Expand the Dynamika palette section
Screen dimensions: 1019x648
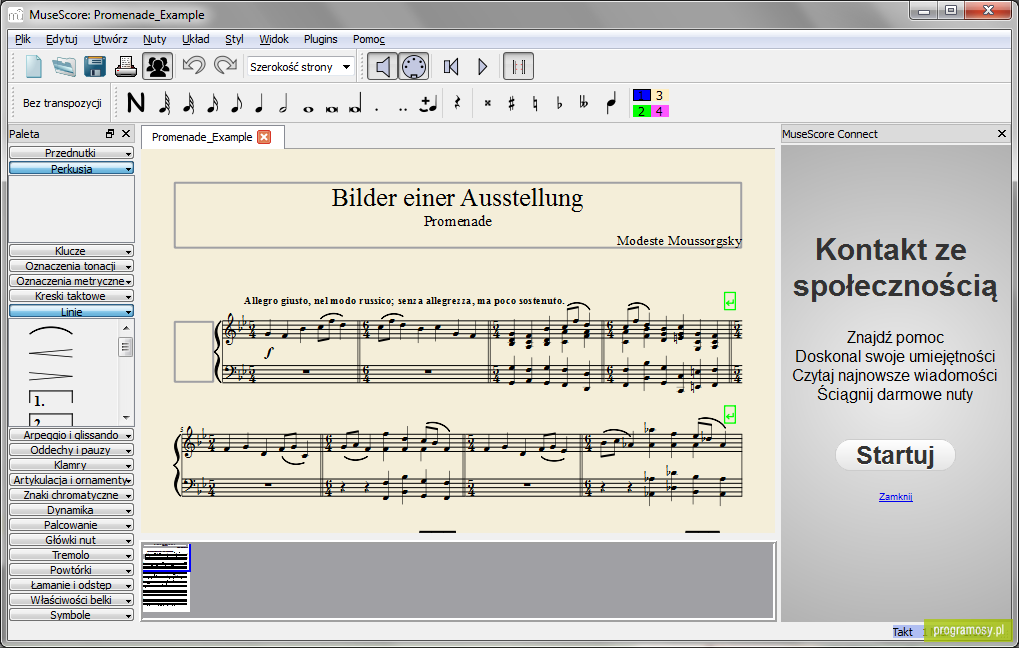tap(71, 510)
